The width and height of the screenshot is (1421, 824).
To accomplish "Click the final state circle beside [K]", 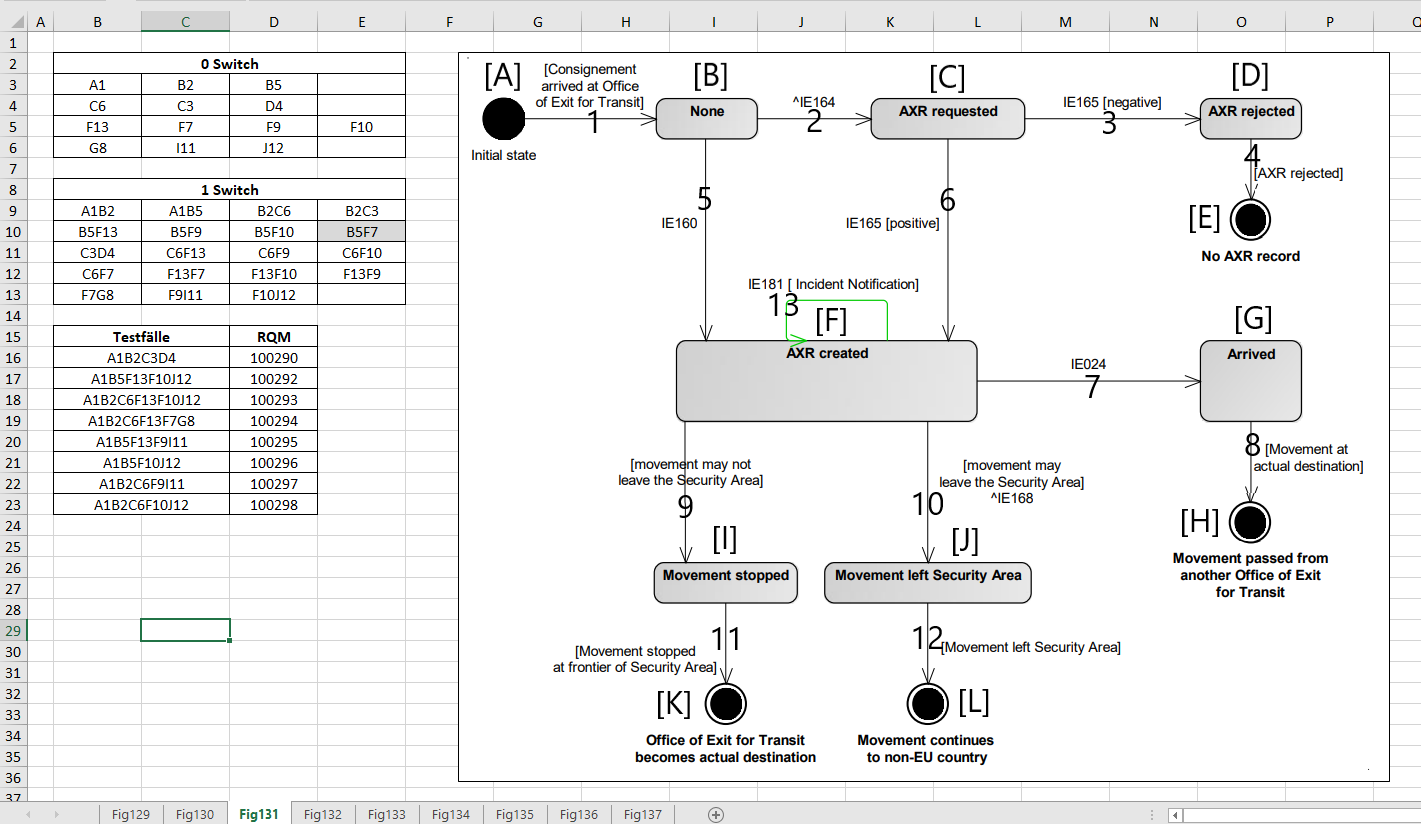I will pyautogui.click(x=726, y=703).
